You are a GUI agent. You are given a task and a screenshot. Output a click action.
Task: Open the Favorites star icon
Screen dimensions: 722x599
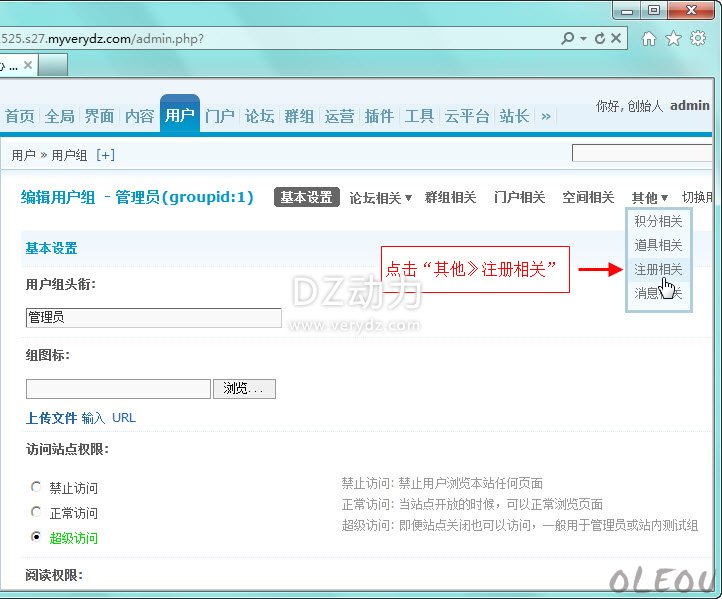click(673, 38)
